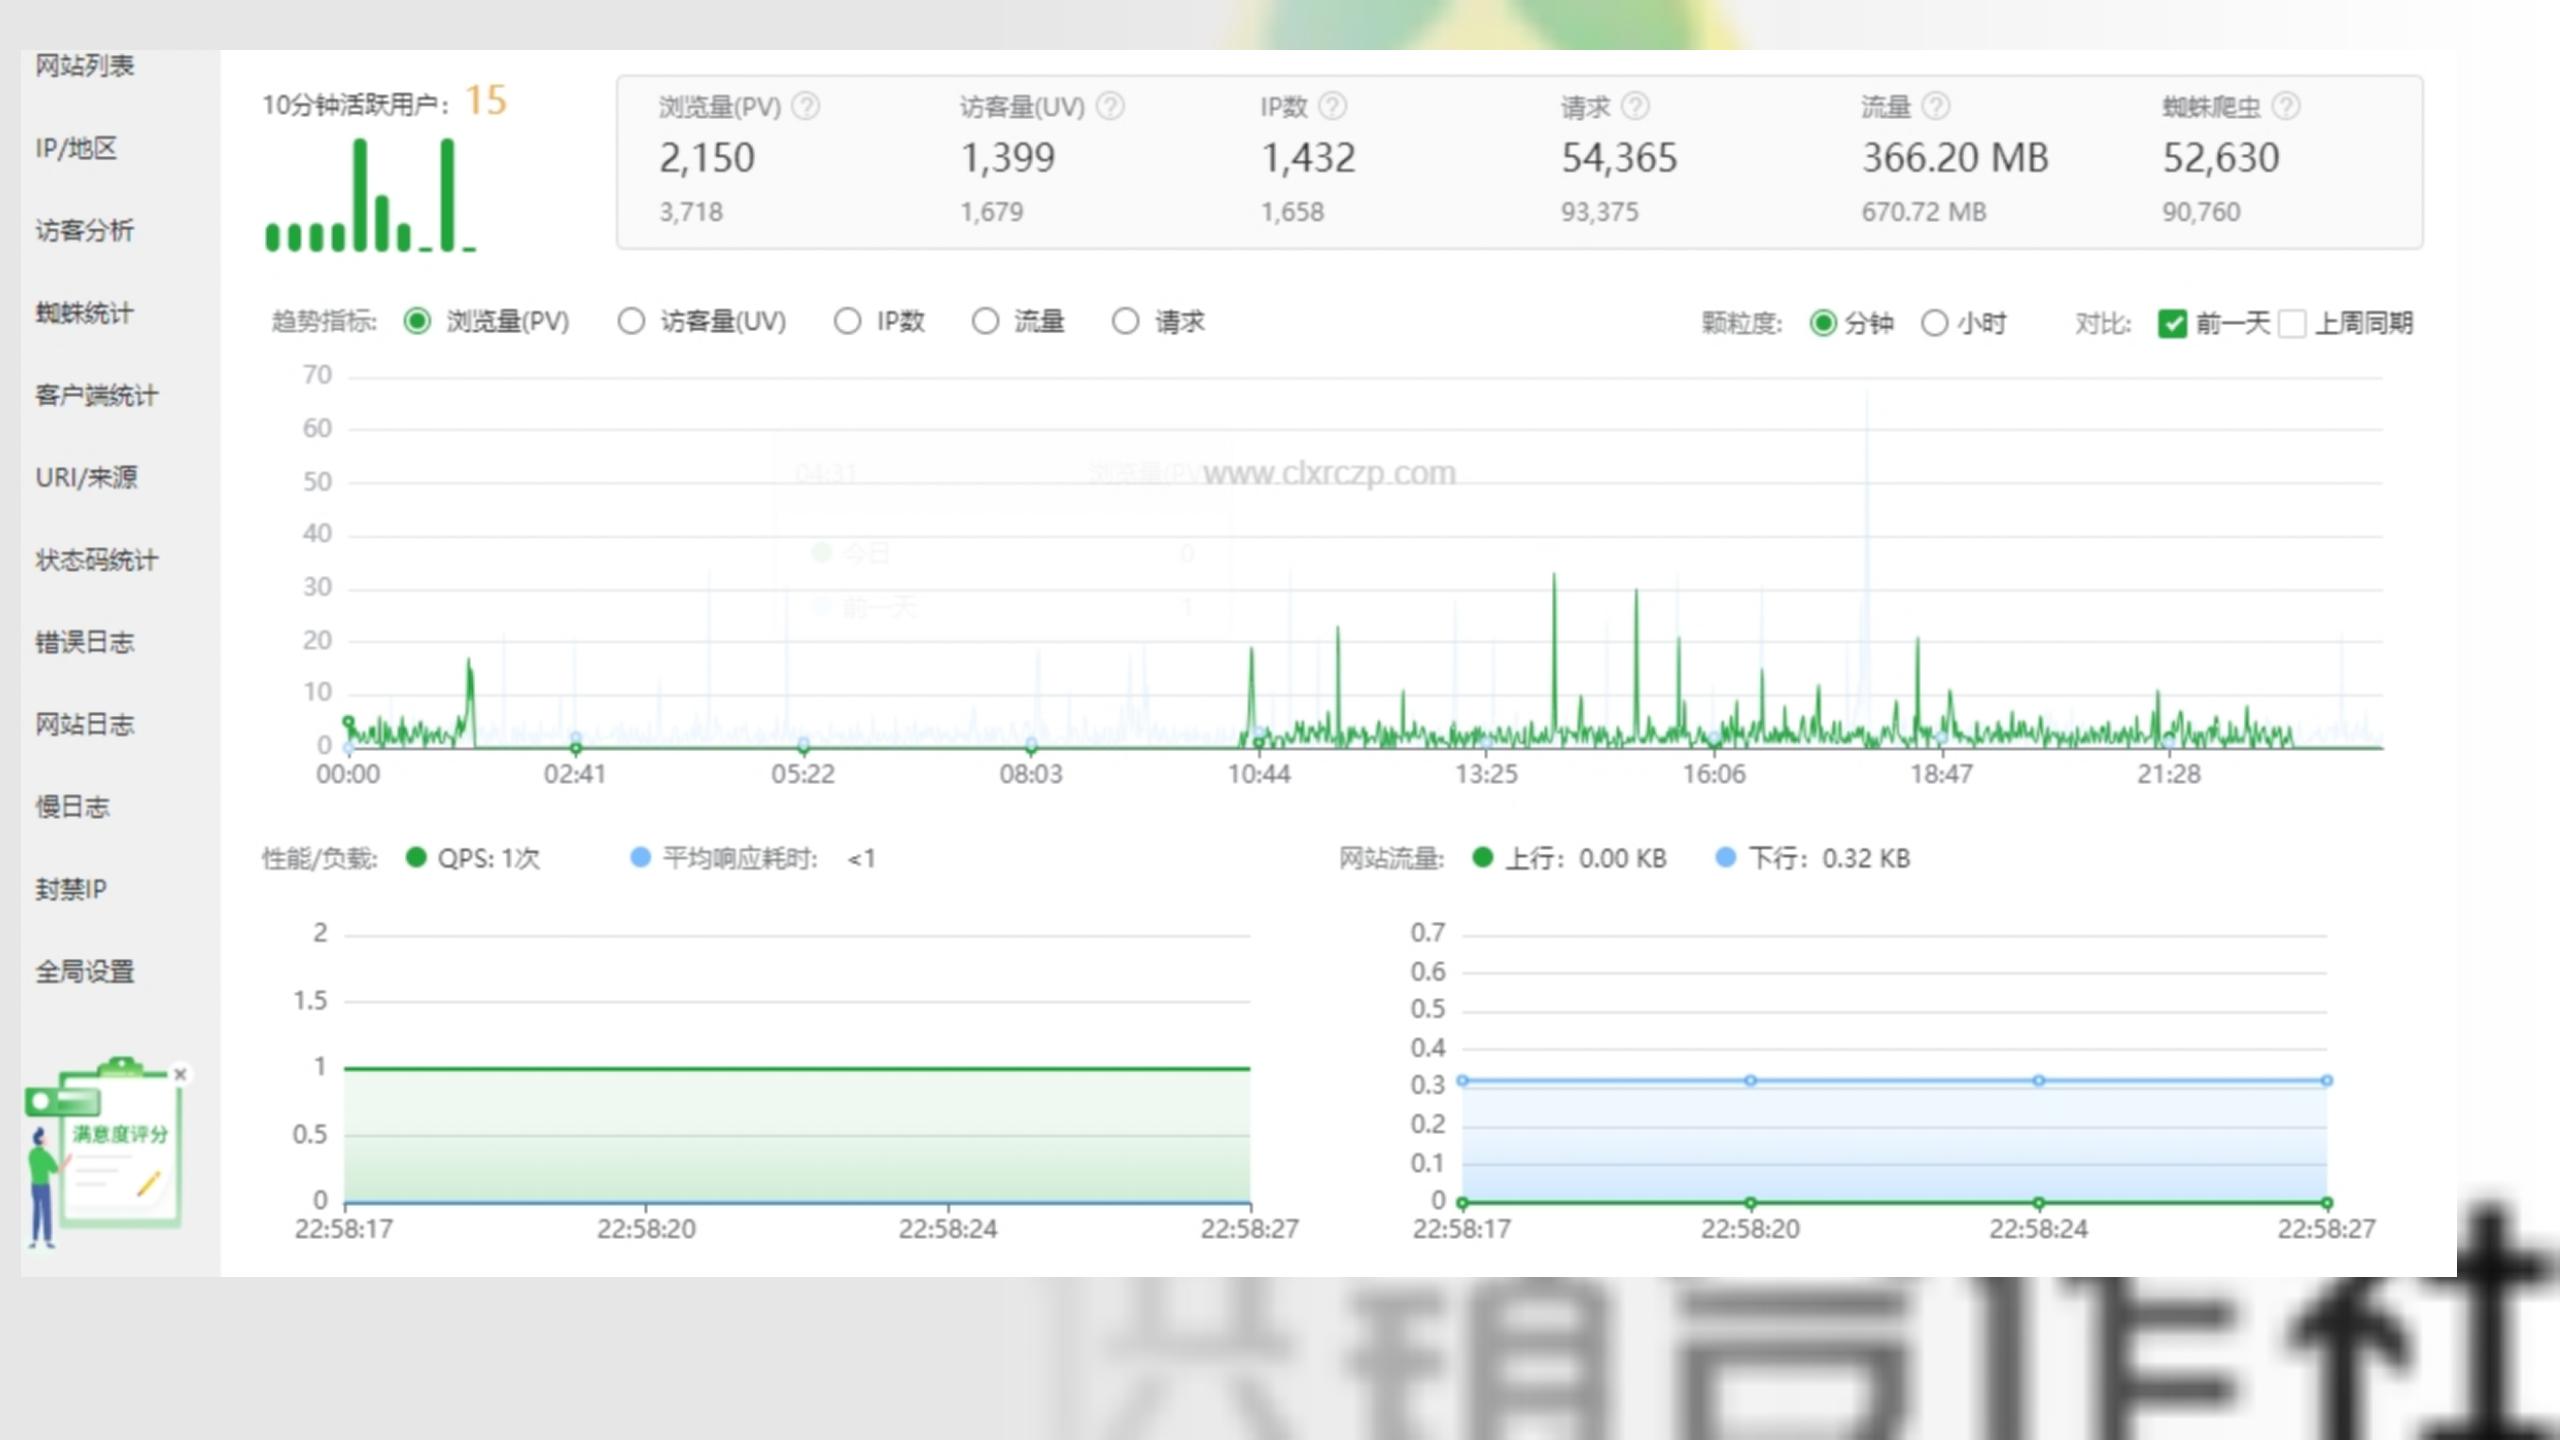Click the 52,630 spider crawler value

point(2221,158)
